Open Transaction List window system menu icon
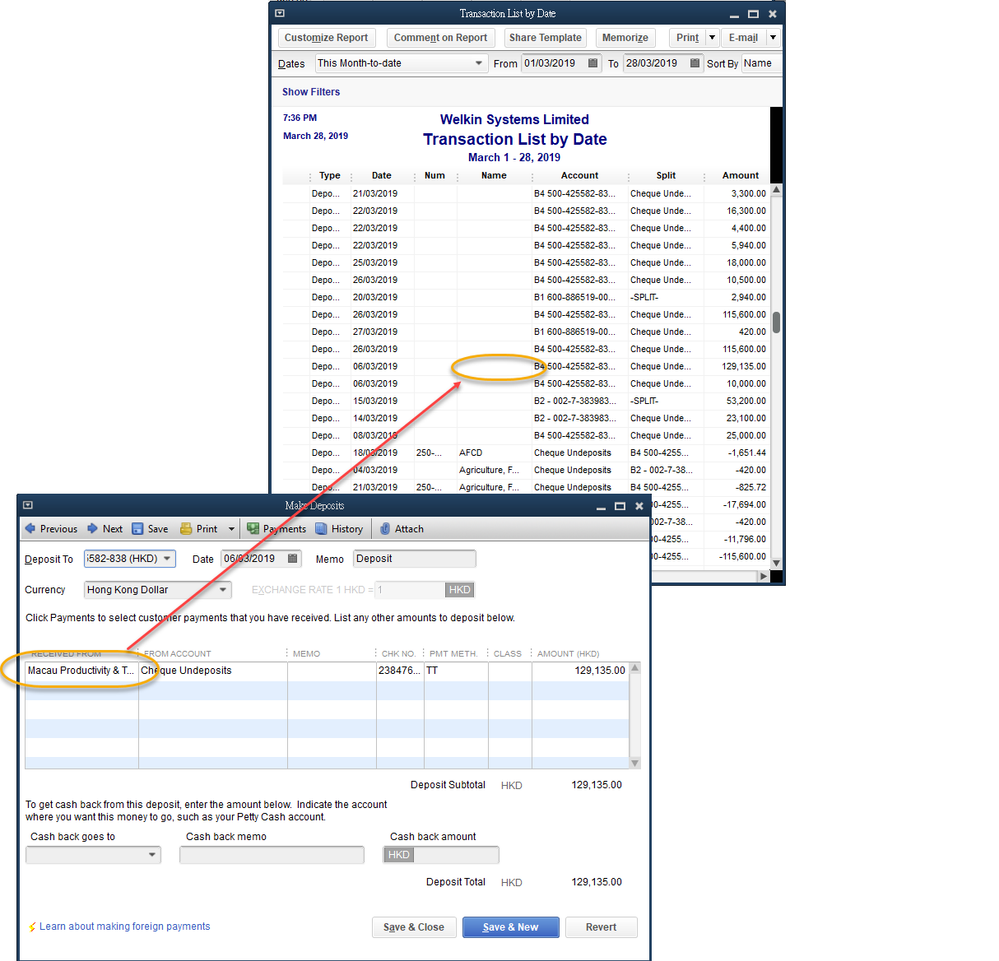This screenshot has width=999, height=961. [x=280, y=13]
